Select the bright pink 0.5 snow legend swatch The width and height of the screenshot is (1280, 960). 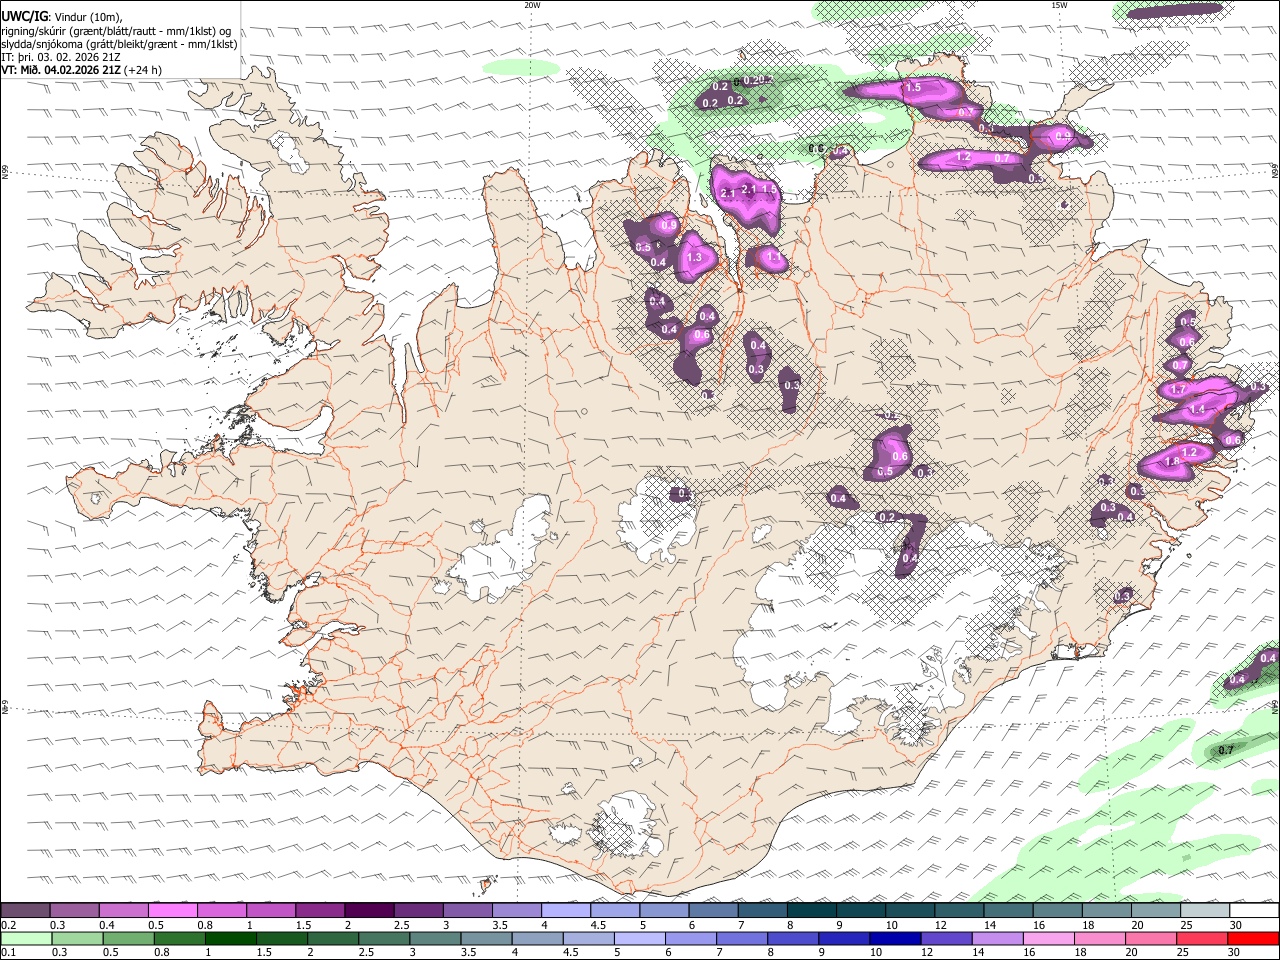pos(172,911)
